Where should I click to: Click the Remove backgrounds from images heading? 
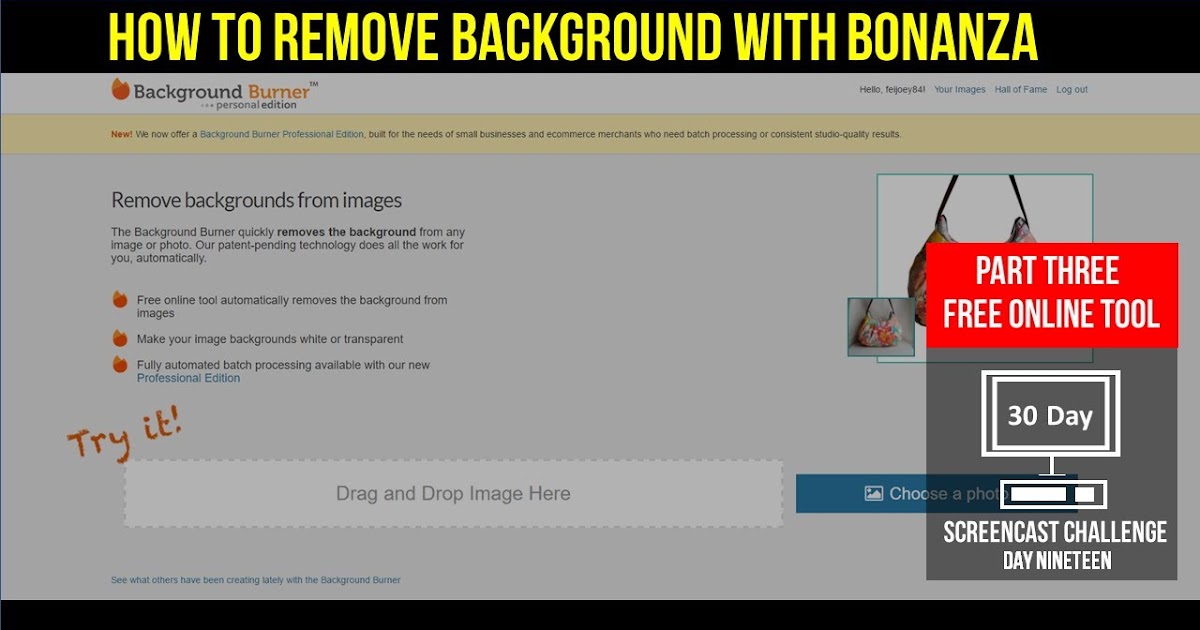click(256, 200)
